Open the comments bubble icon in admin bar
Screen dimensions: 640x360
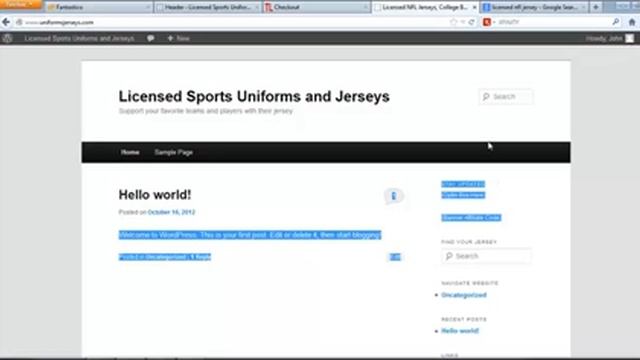(151, 38)
